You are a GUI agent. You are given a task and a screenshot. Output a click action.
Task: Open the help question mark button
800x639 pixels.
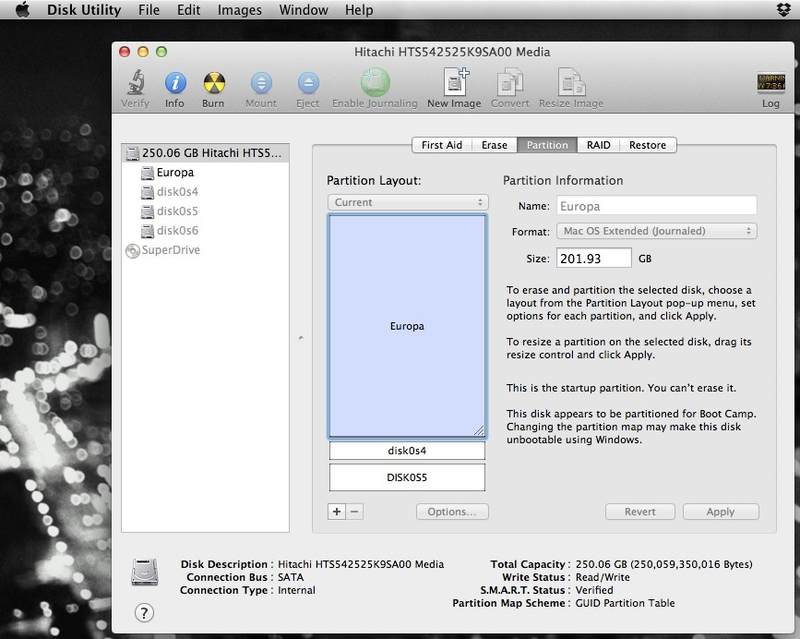click(x=144, y=612)
